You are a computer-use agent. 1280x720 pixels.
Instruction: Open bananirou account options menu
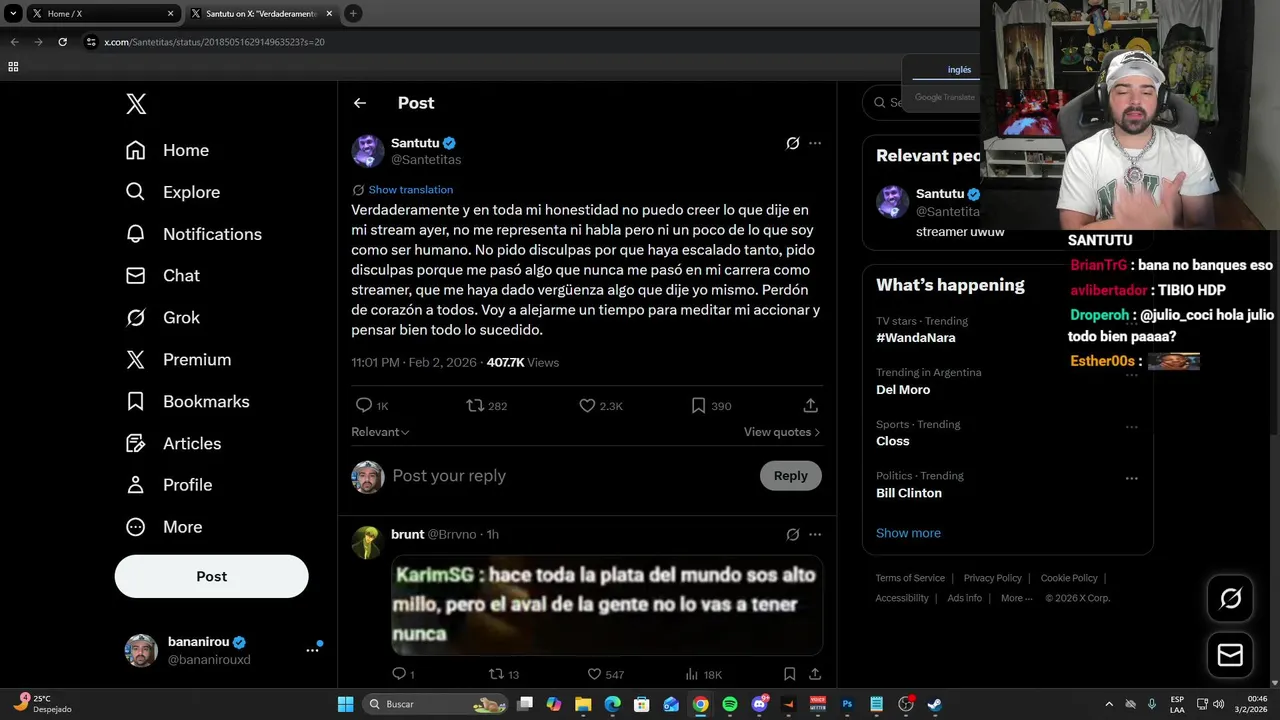point(312,650)
